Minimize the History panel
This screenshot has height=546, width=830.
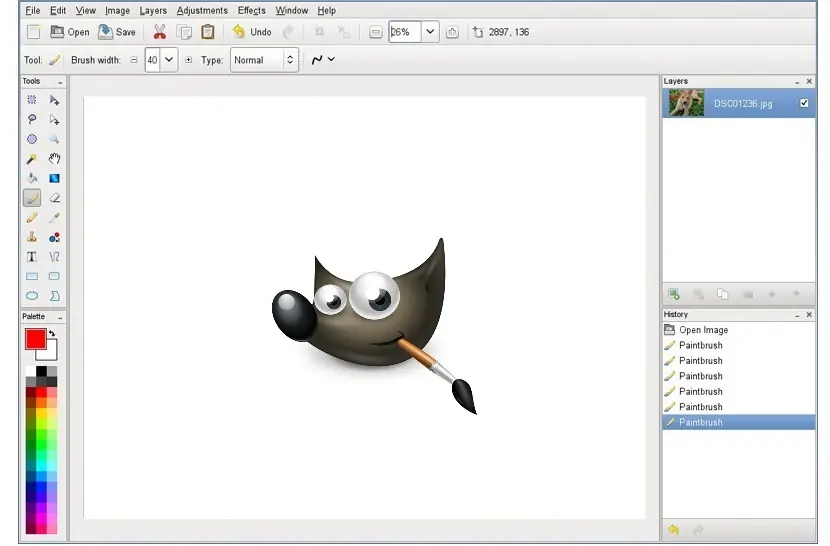(x=797, y=315)
